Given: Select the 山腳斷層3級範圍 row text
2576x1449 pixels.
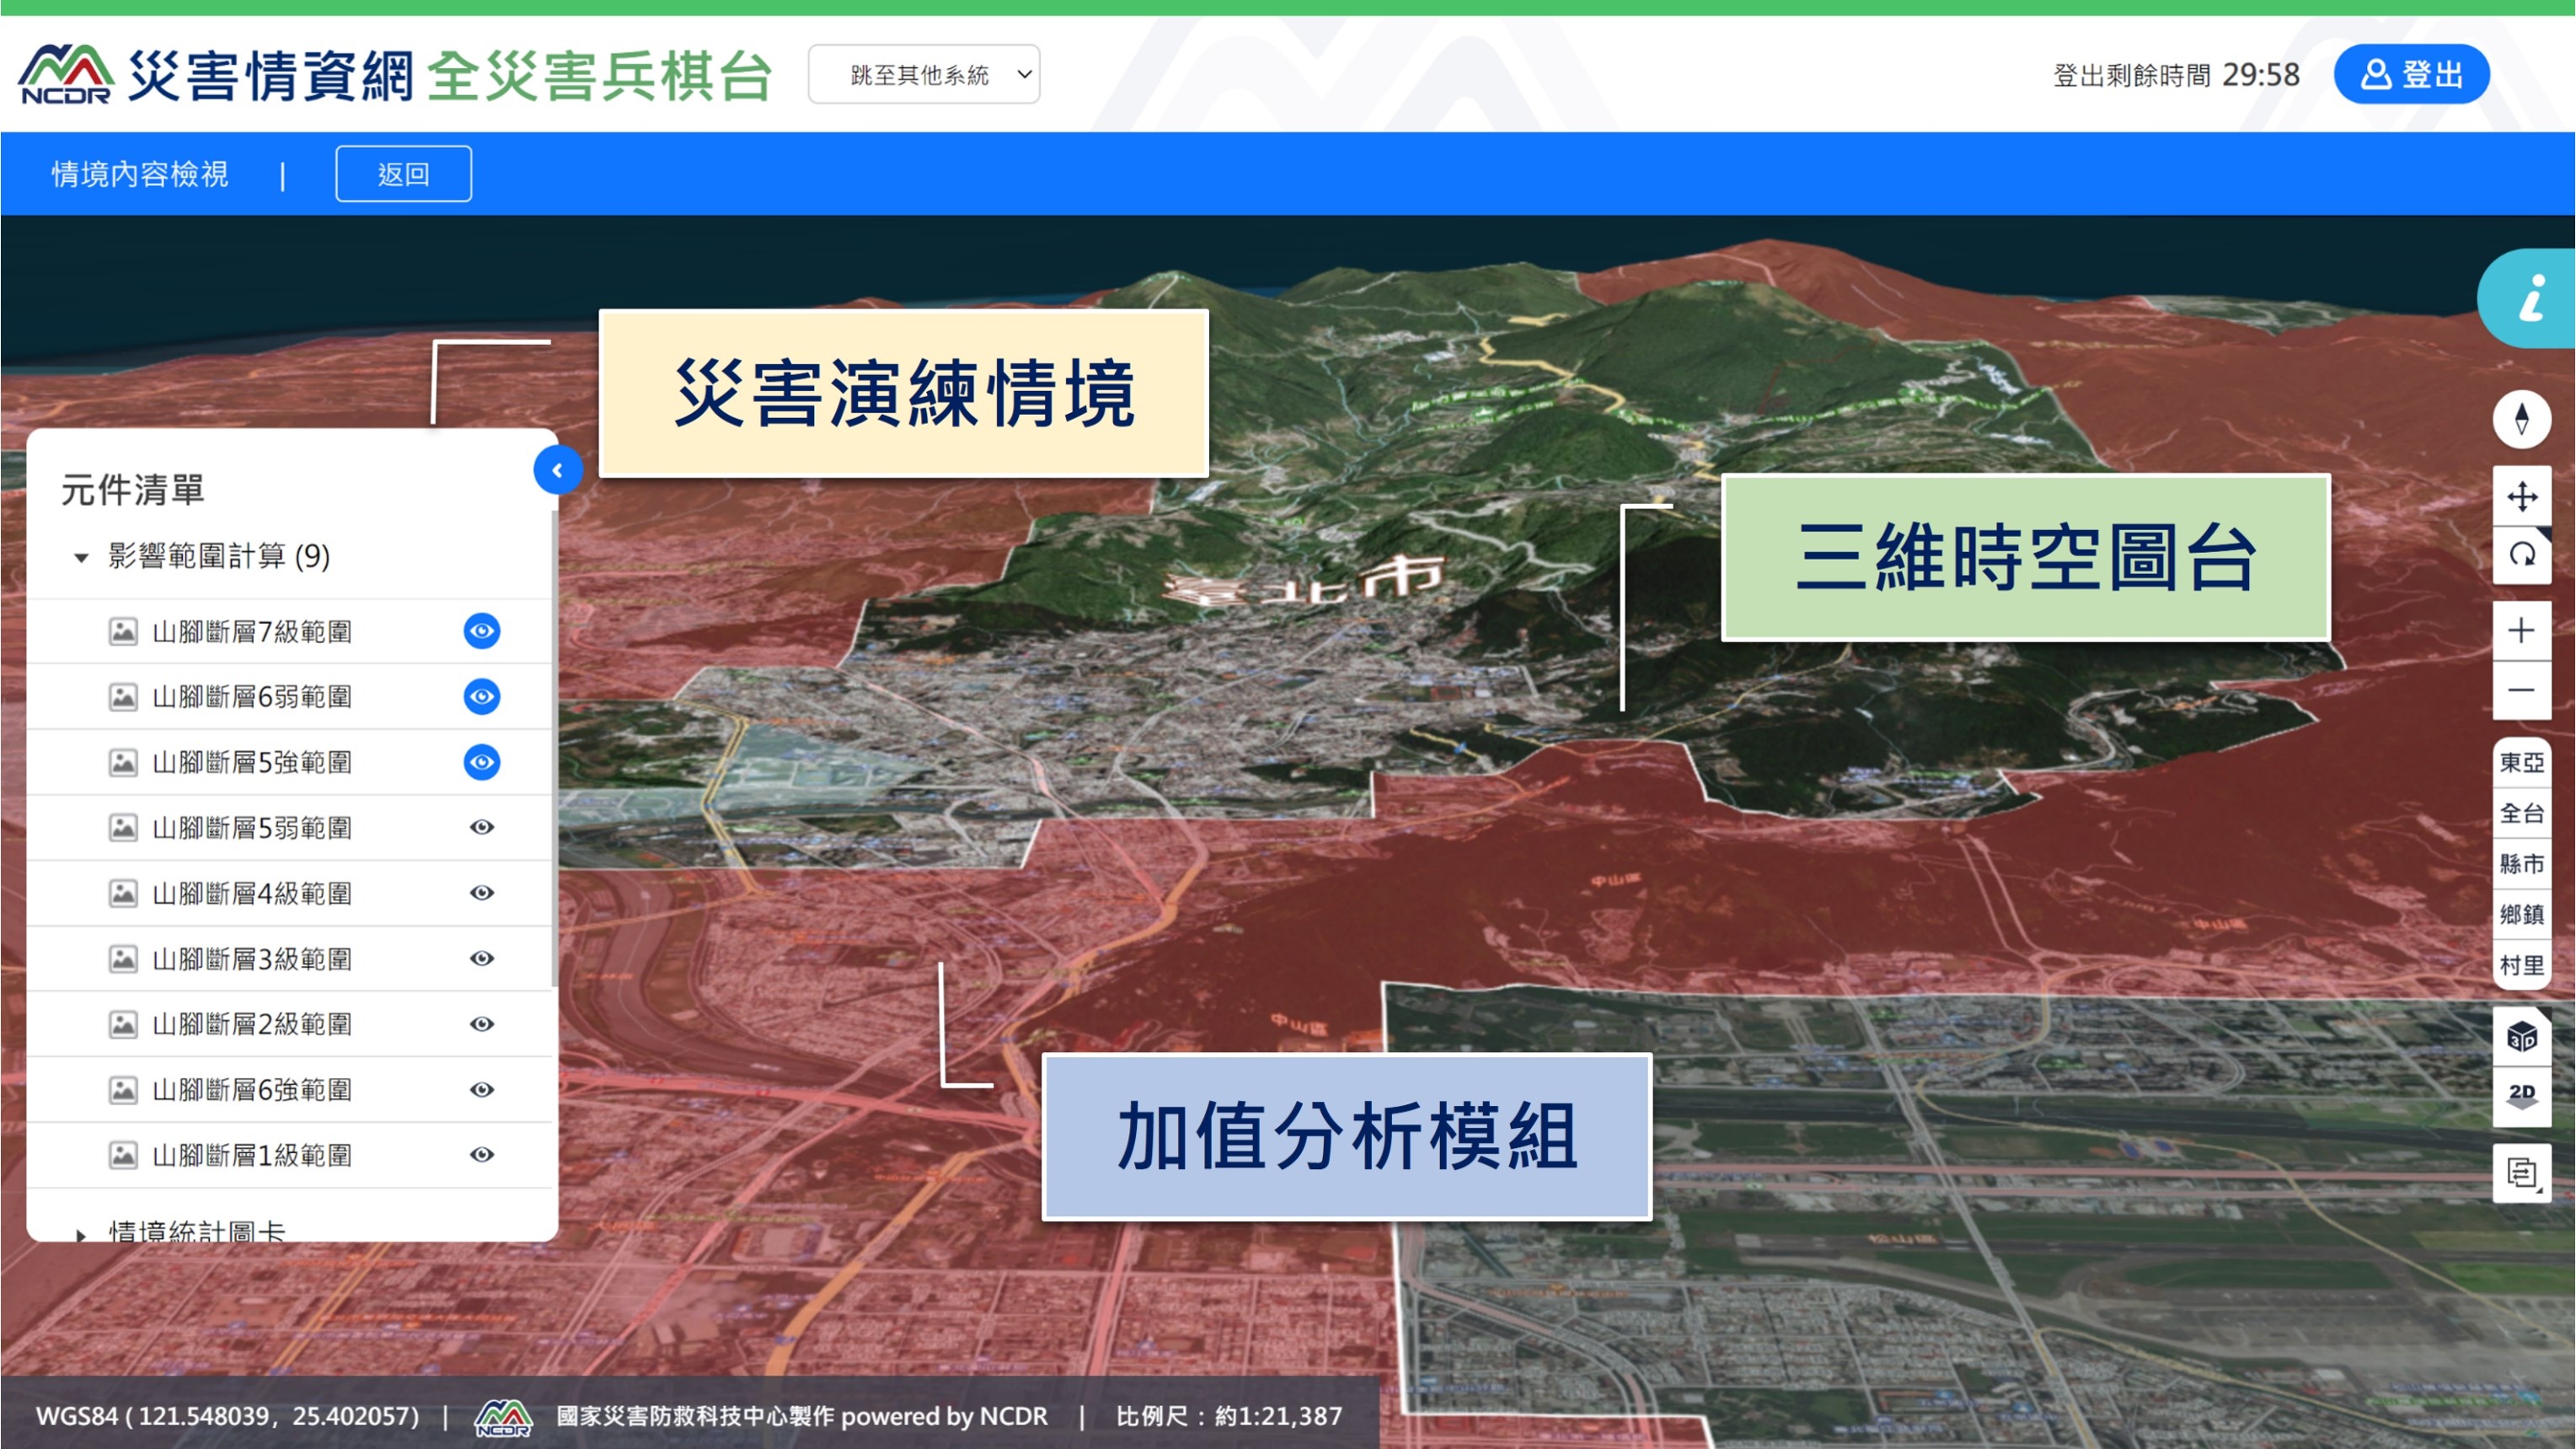Looking at the screenshot, I should (x=252, y=959).
